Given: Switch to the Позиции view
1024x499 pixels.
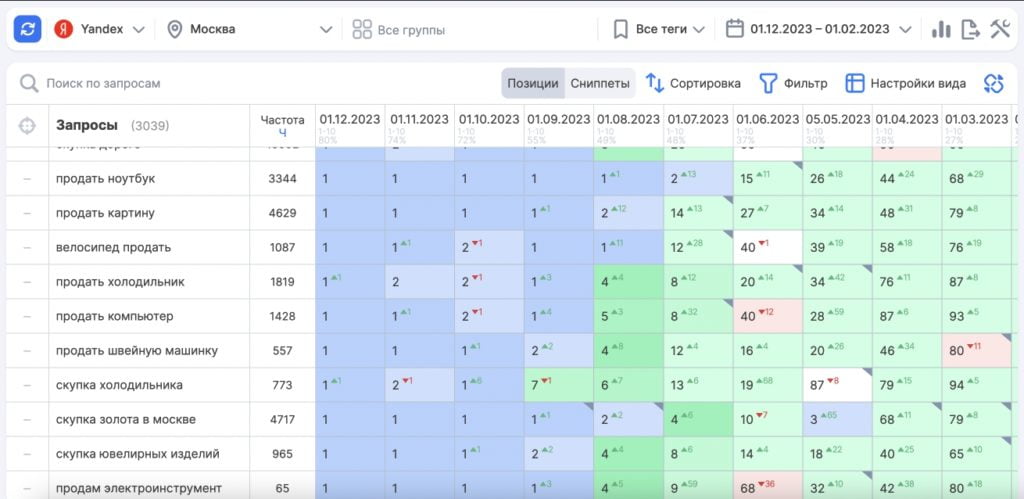Looking at the screenshot, I should 532,83.
